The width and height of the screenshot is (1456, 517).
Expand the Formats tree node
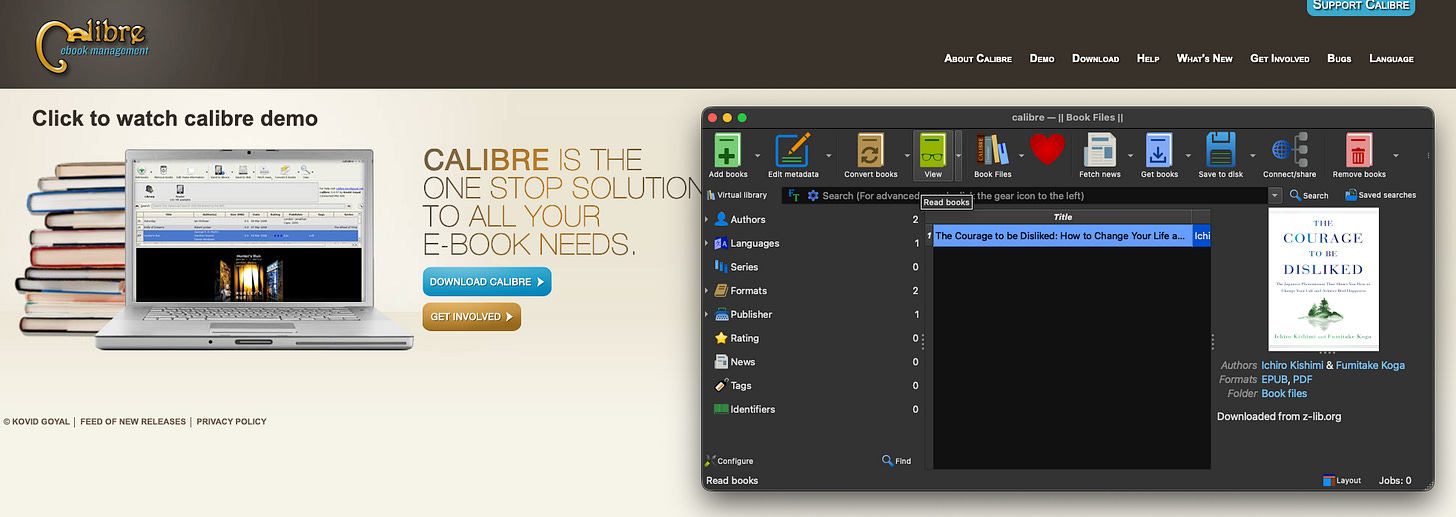[707, 290]
